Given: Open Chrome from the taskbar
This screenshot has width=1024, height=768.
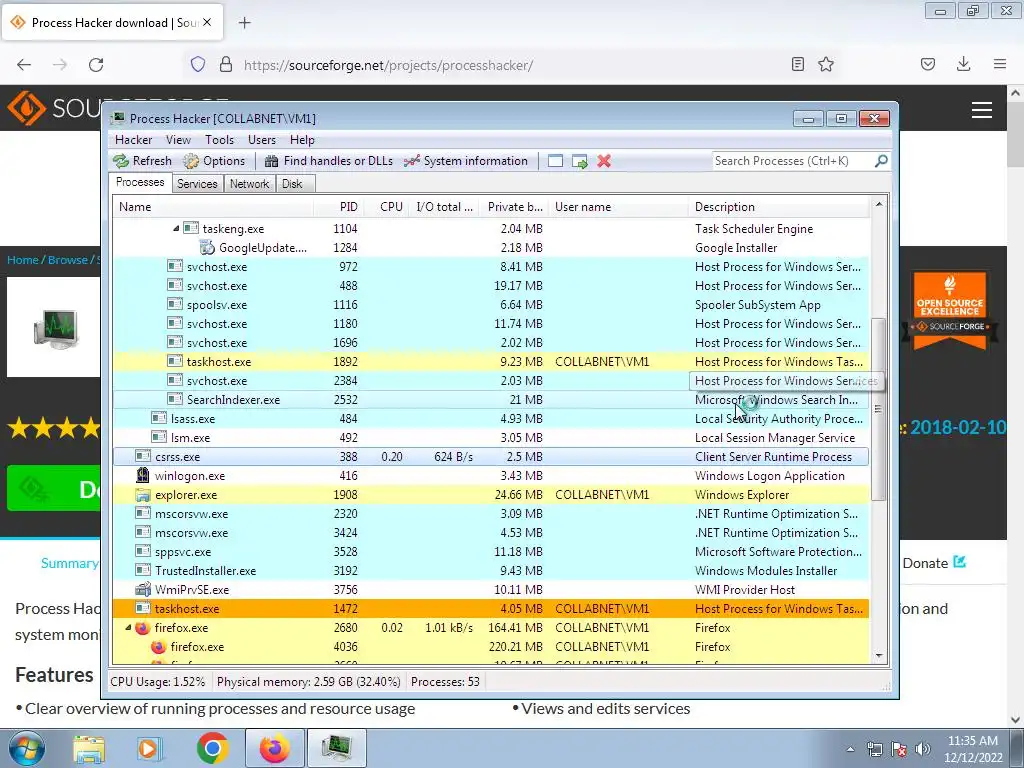Looking at the screenshot, I should pyautogui.click(x=212, y=748).
